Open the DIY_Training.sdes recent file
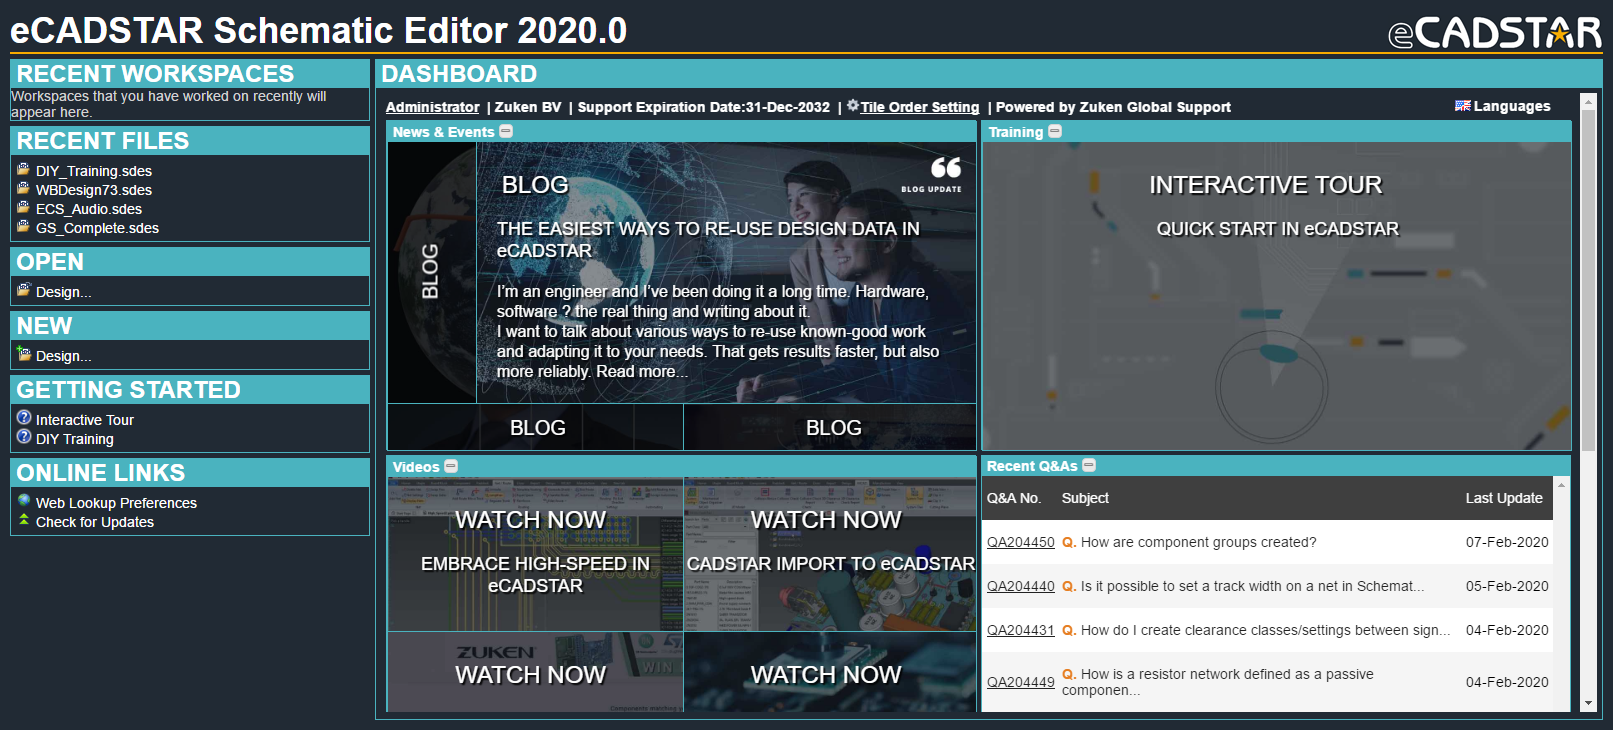Screen dimensions: 1613x730 click(94, 171)
